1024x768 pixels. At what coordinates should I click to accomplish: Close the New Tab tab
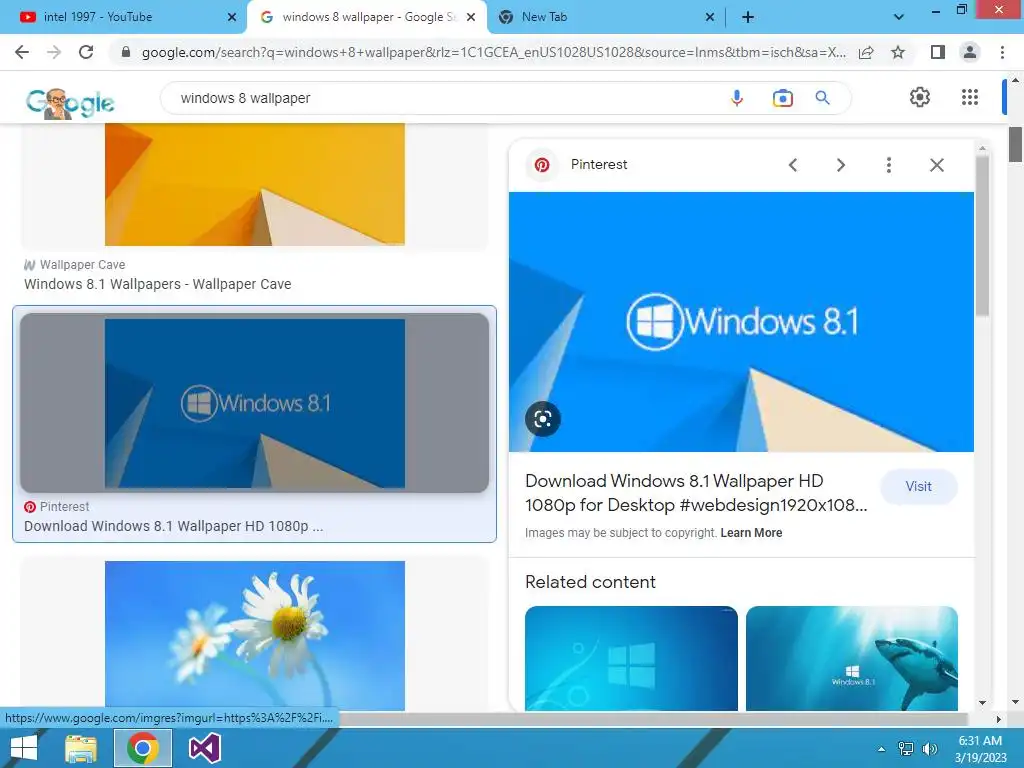coord(710,18)
